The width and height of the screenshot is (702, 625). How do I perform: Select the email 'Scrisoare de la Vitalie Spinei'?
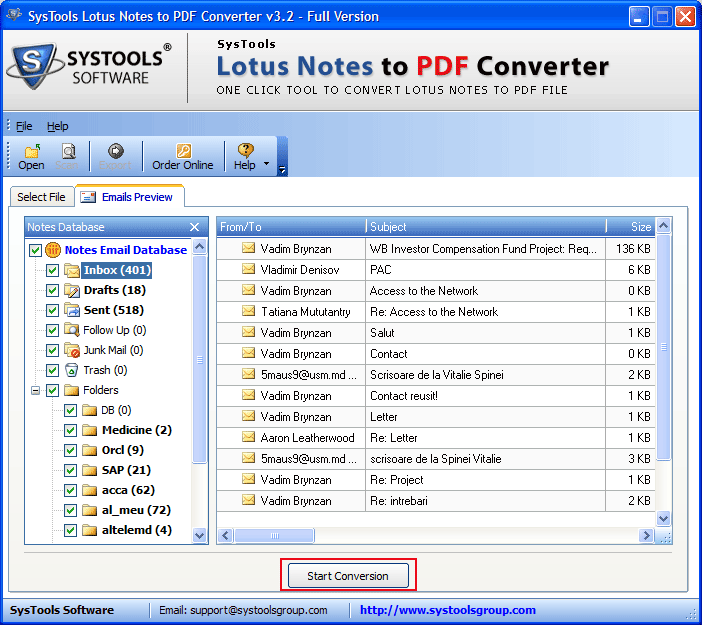[436, 375]
